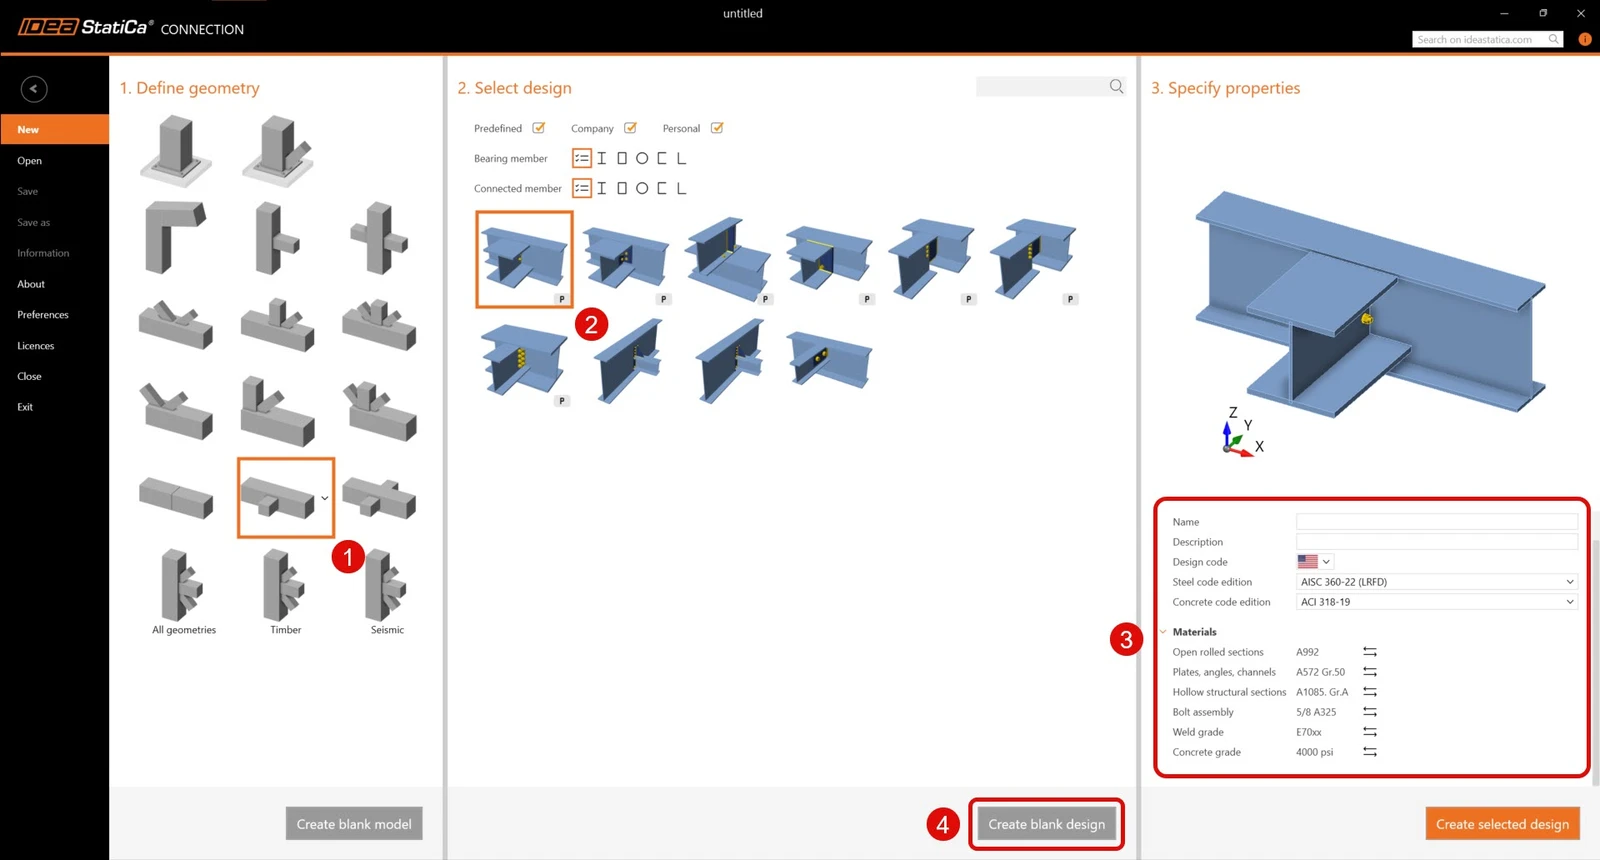Click Create blank model button
The width and height of the screenshot is (1600, 860).
point(354,824)
